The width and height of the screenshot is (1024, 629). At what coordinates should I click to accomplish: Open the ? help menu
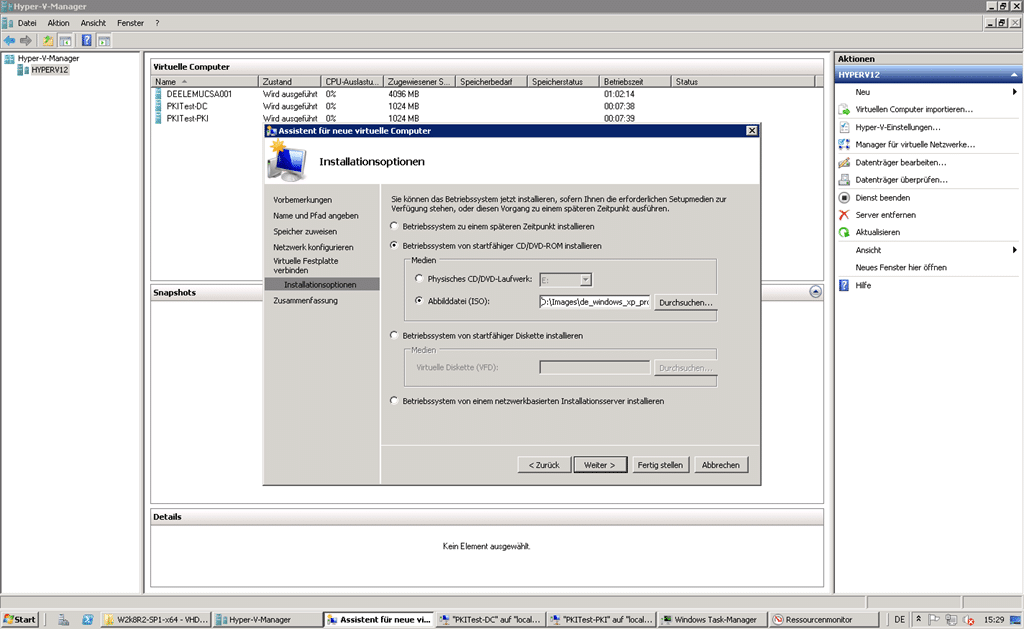[x=157, y=23]
